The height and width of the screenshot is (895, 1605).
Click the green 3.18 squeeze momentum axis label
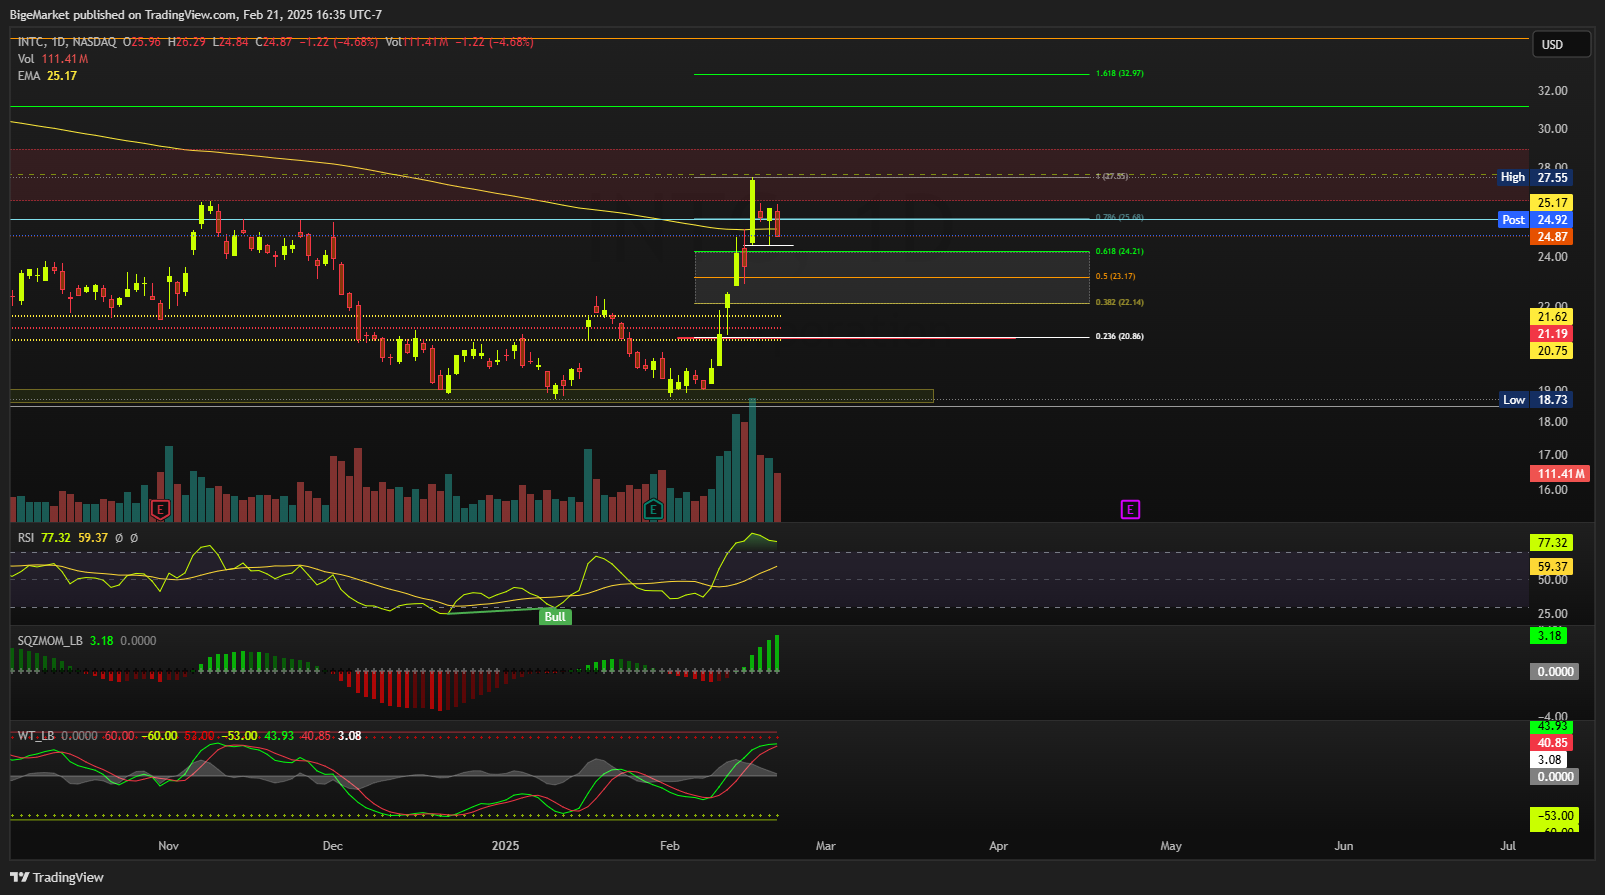tap(1549, 636)
